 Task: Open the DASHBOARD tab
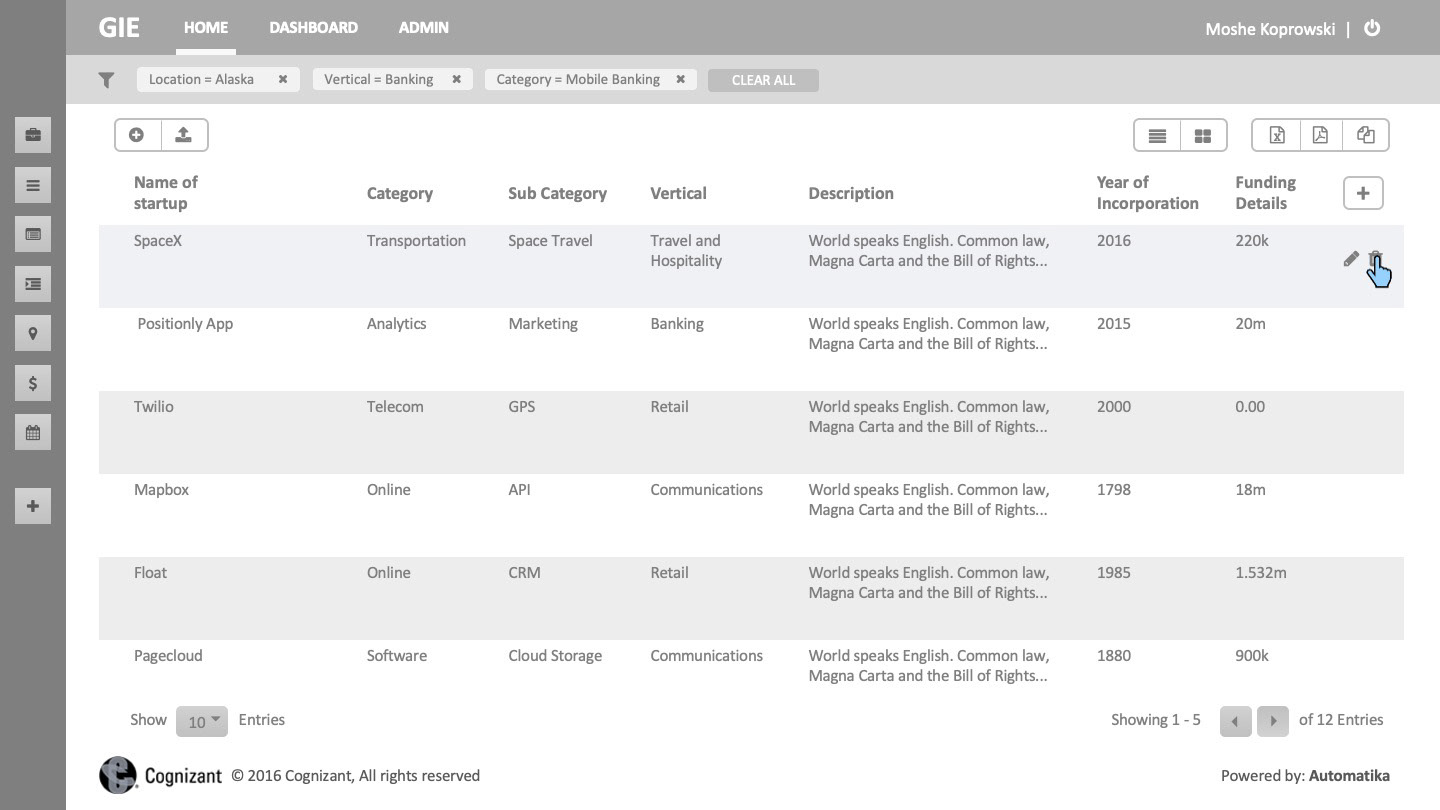click(313, 28)
